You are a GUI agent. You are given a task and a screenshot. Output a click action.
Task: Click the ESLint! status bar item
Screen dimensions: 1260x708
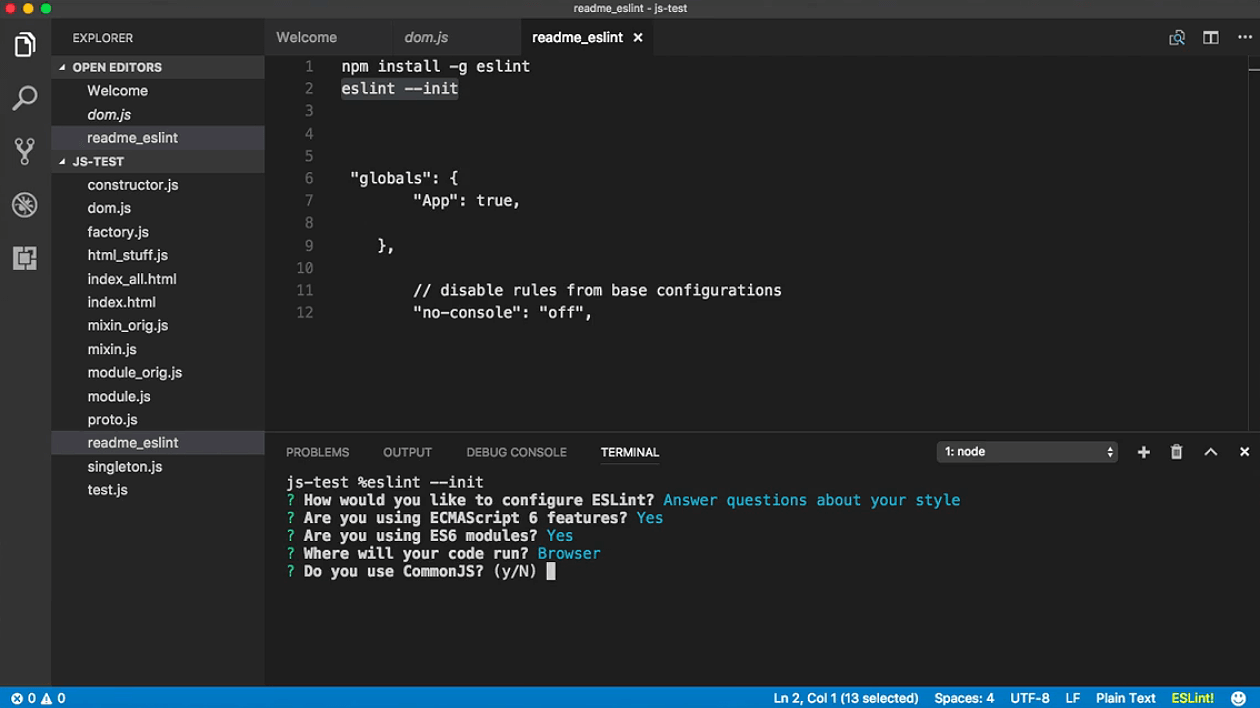pos(1192,698)
